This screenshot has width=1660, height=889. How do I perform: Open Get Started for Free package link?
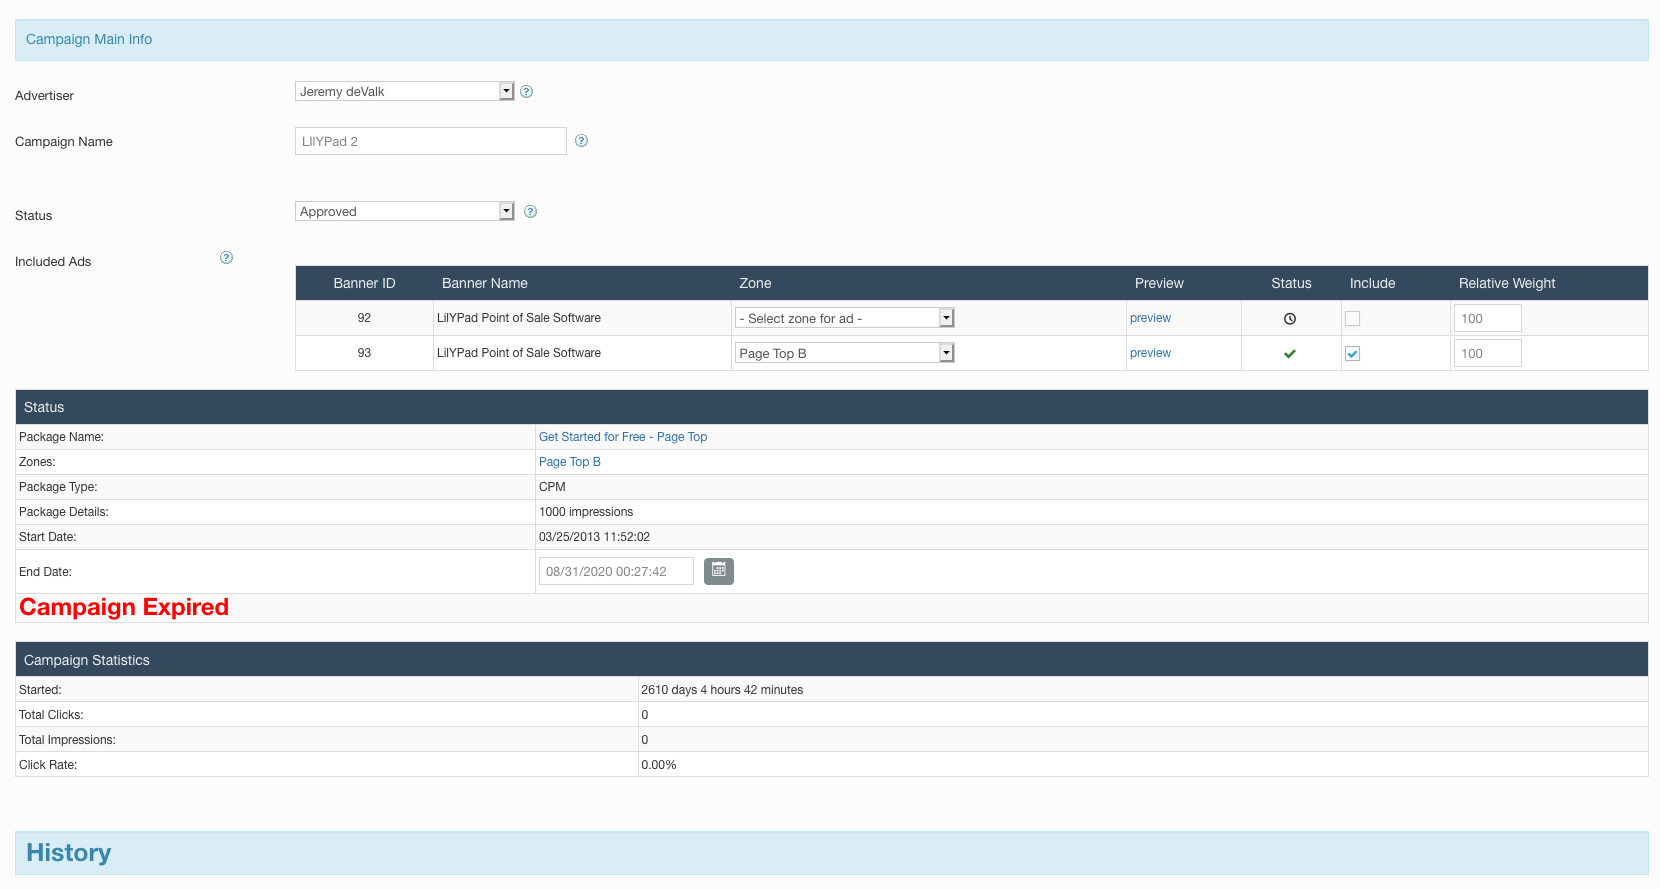(x=622, y=437)
